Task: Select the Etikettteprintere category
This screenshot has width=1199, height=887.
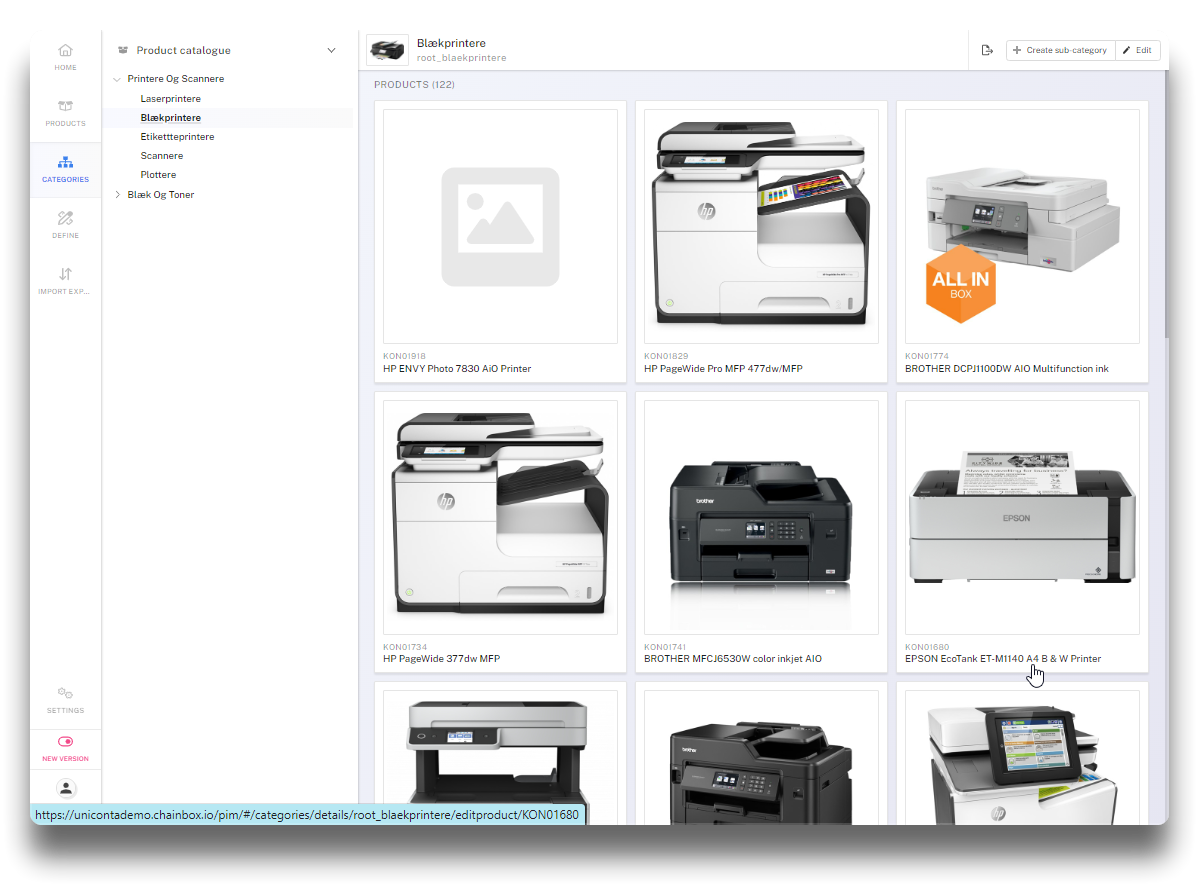Action: coord(177,137)
